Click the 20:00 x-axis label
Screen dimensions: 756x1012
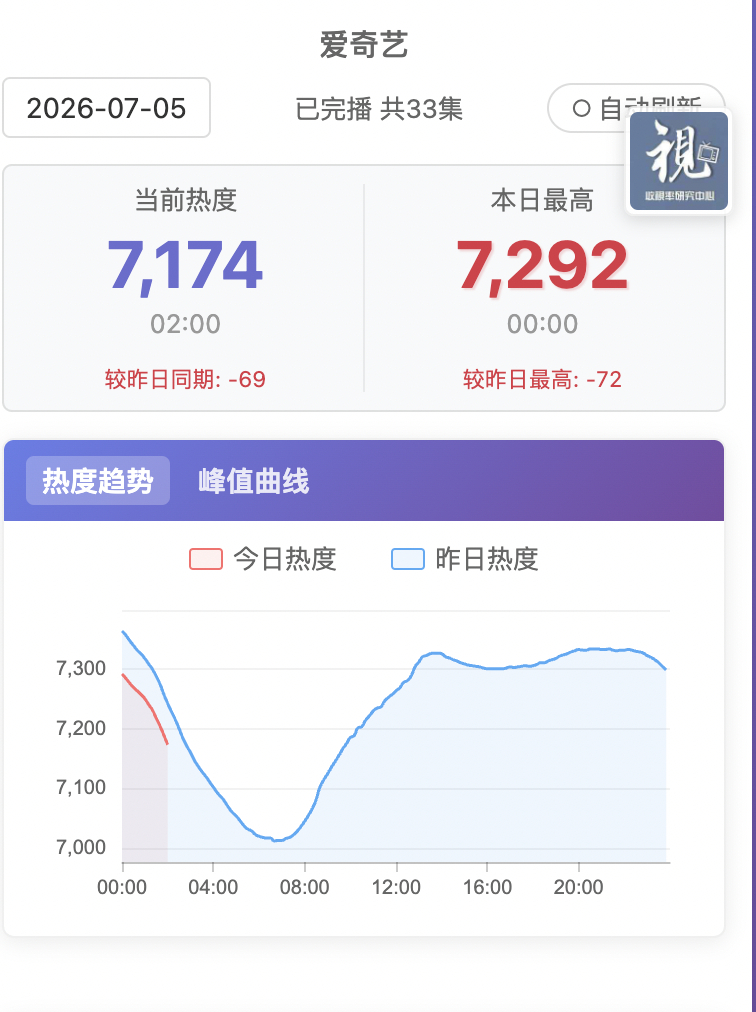tap(578, 887)
